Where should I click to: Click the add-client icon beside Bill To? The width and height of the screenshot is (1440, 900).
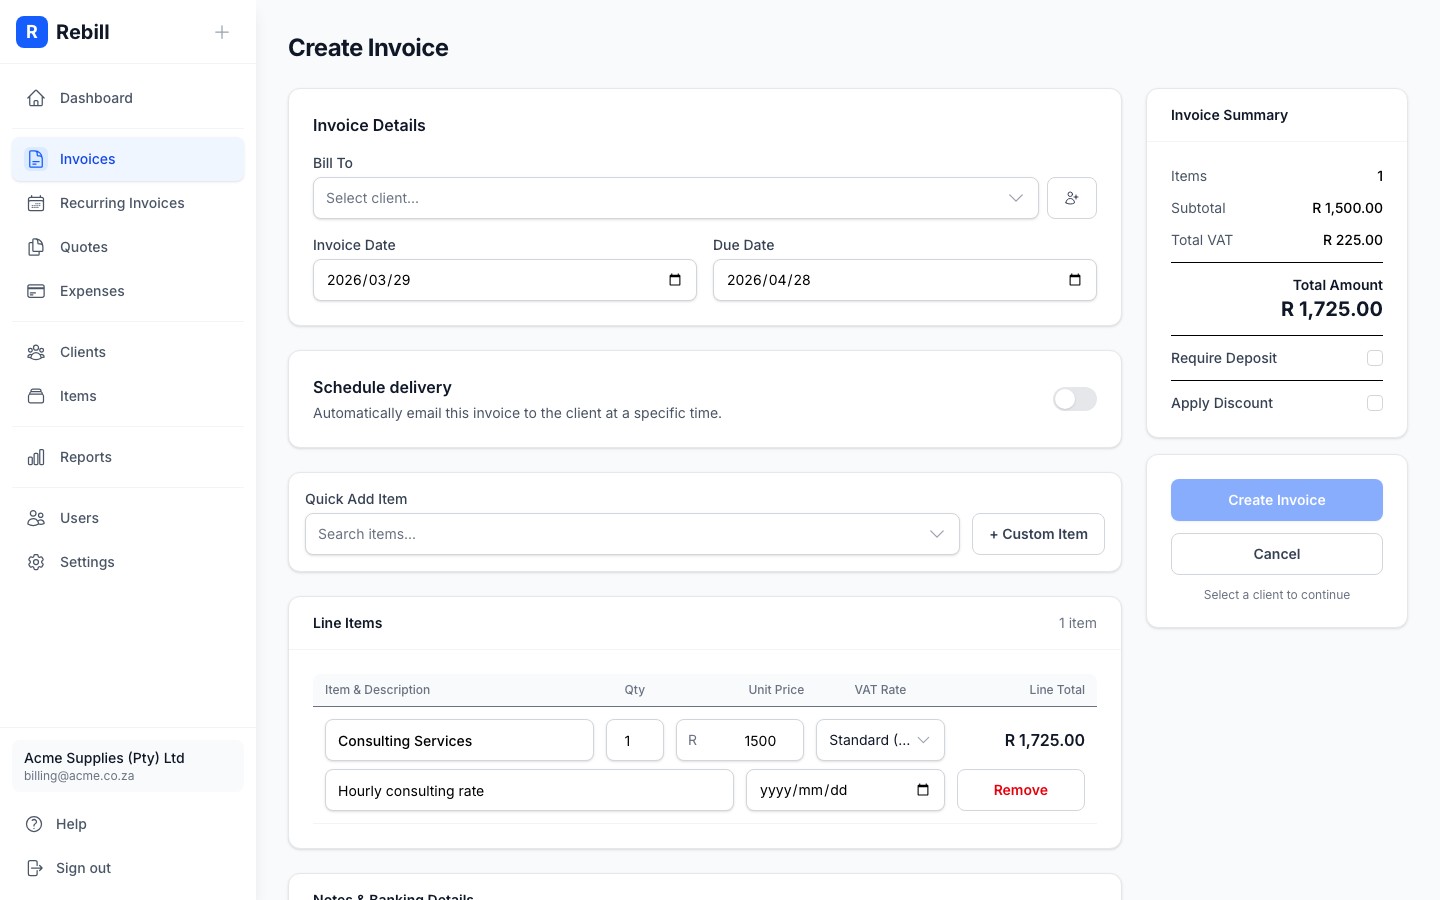1071,198
